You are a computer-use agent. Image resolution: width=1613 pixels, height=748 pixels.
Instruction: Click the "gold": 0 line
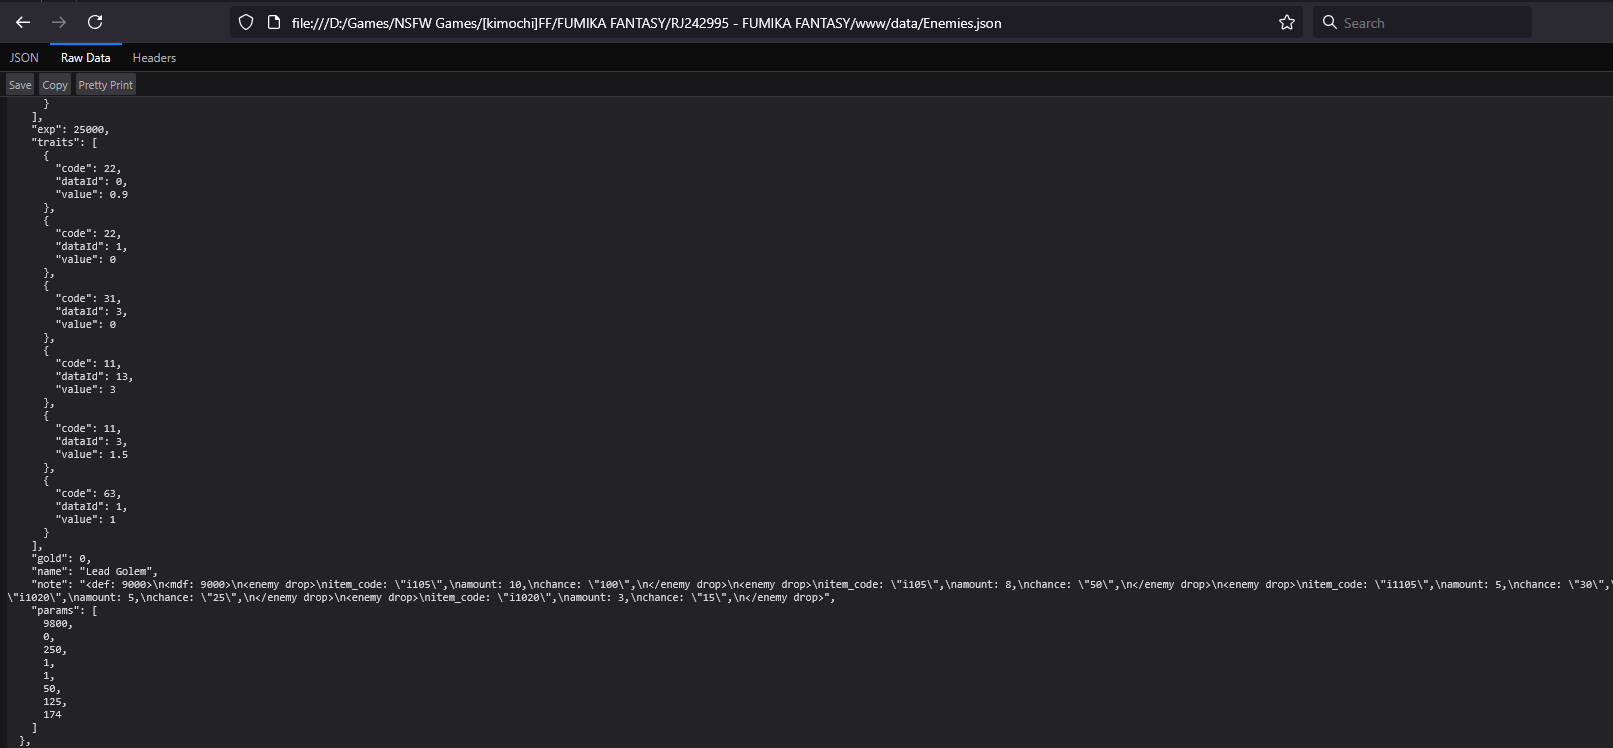point(61,559)
